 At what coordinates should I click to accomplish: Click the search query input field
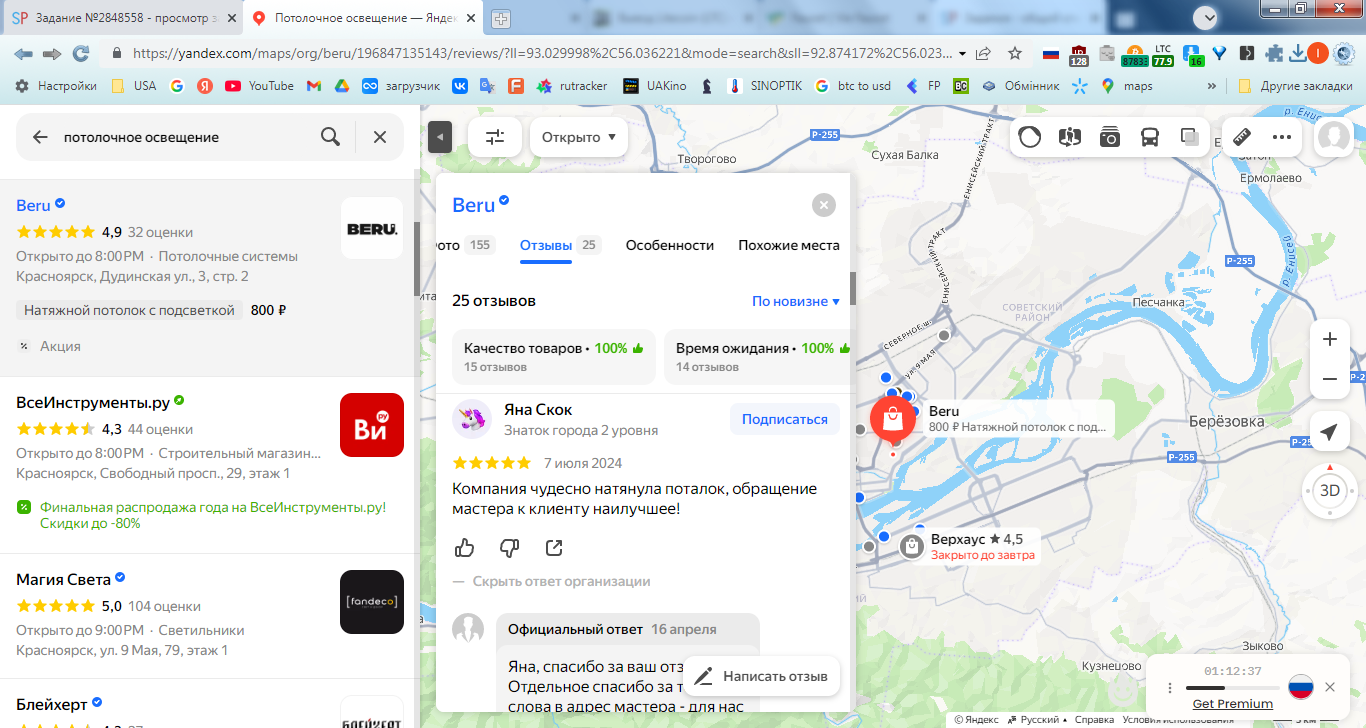coord(185,137)
